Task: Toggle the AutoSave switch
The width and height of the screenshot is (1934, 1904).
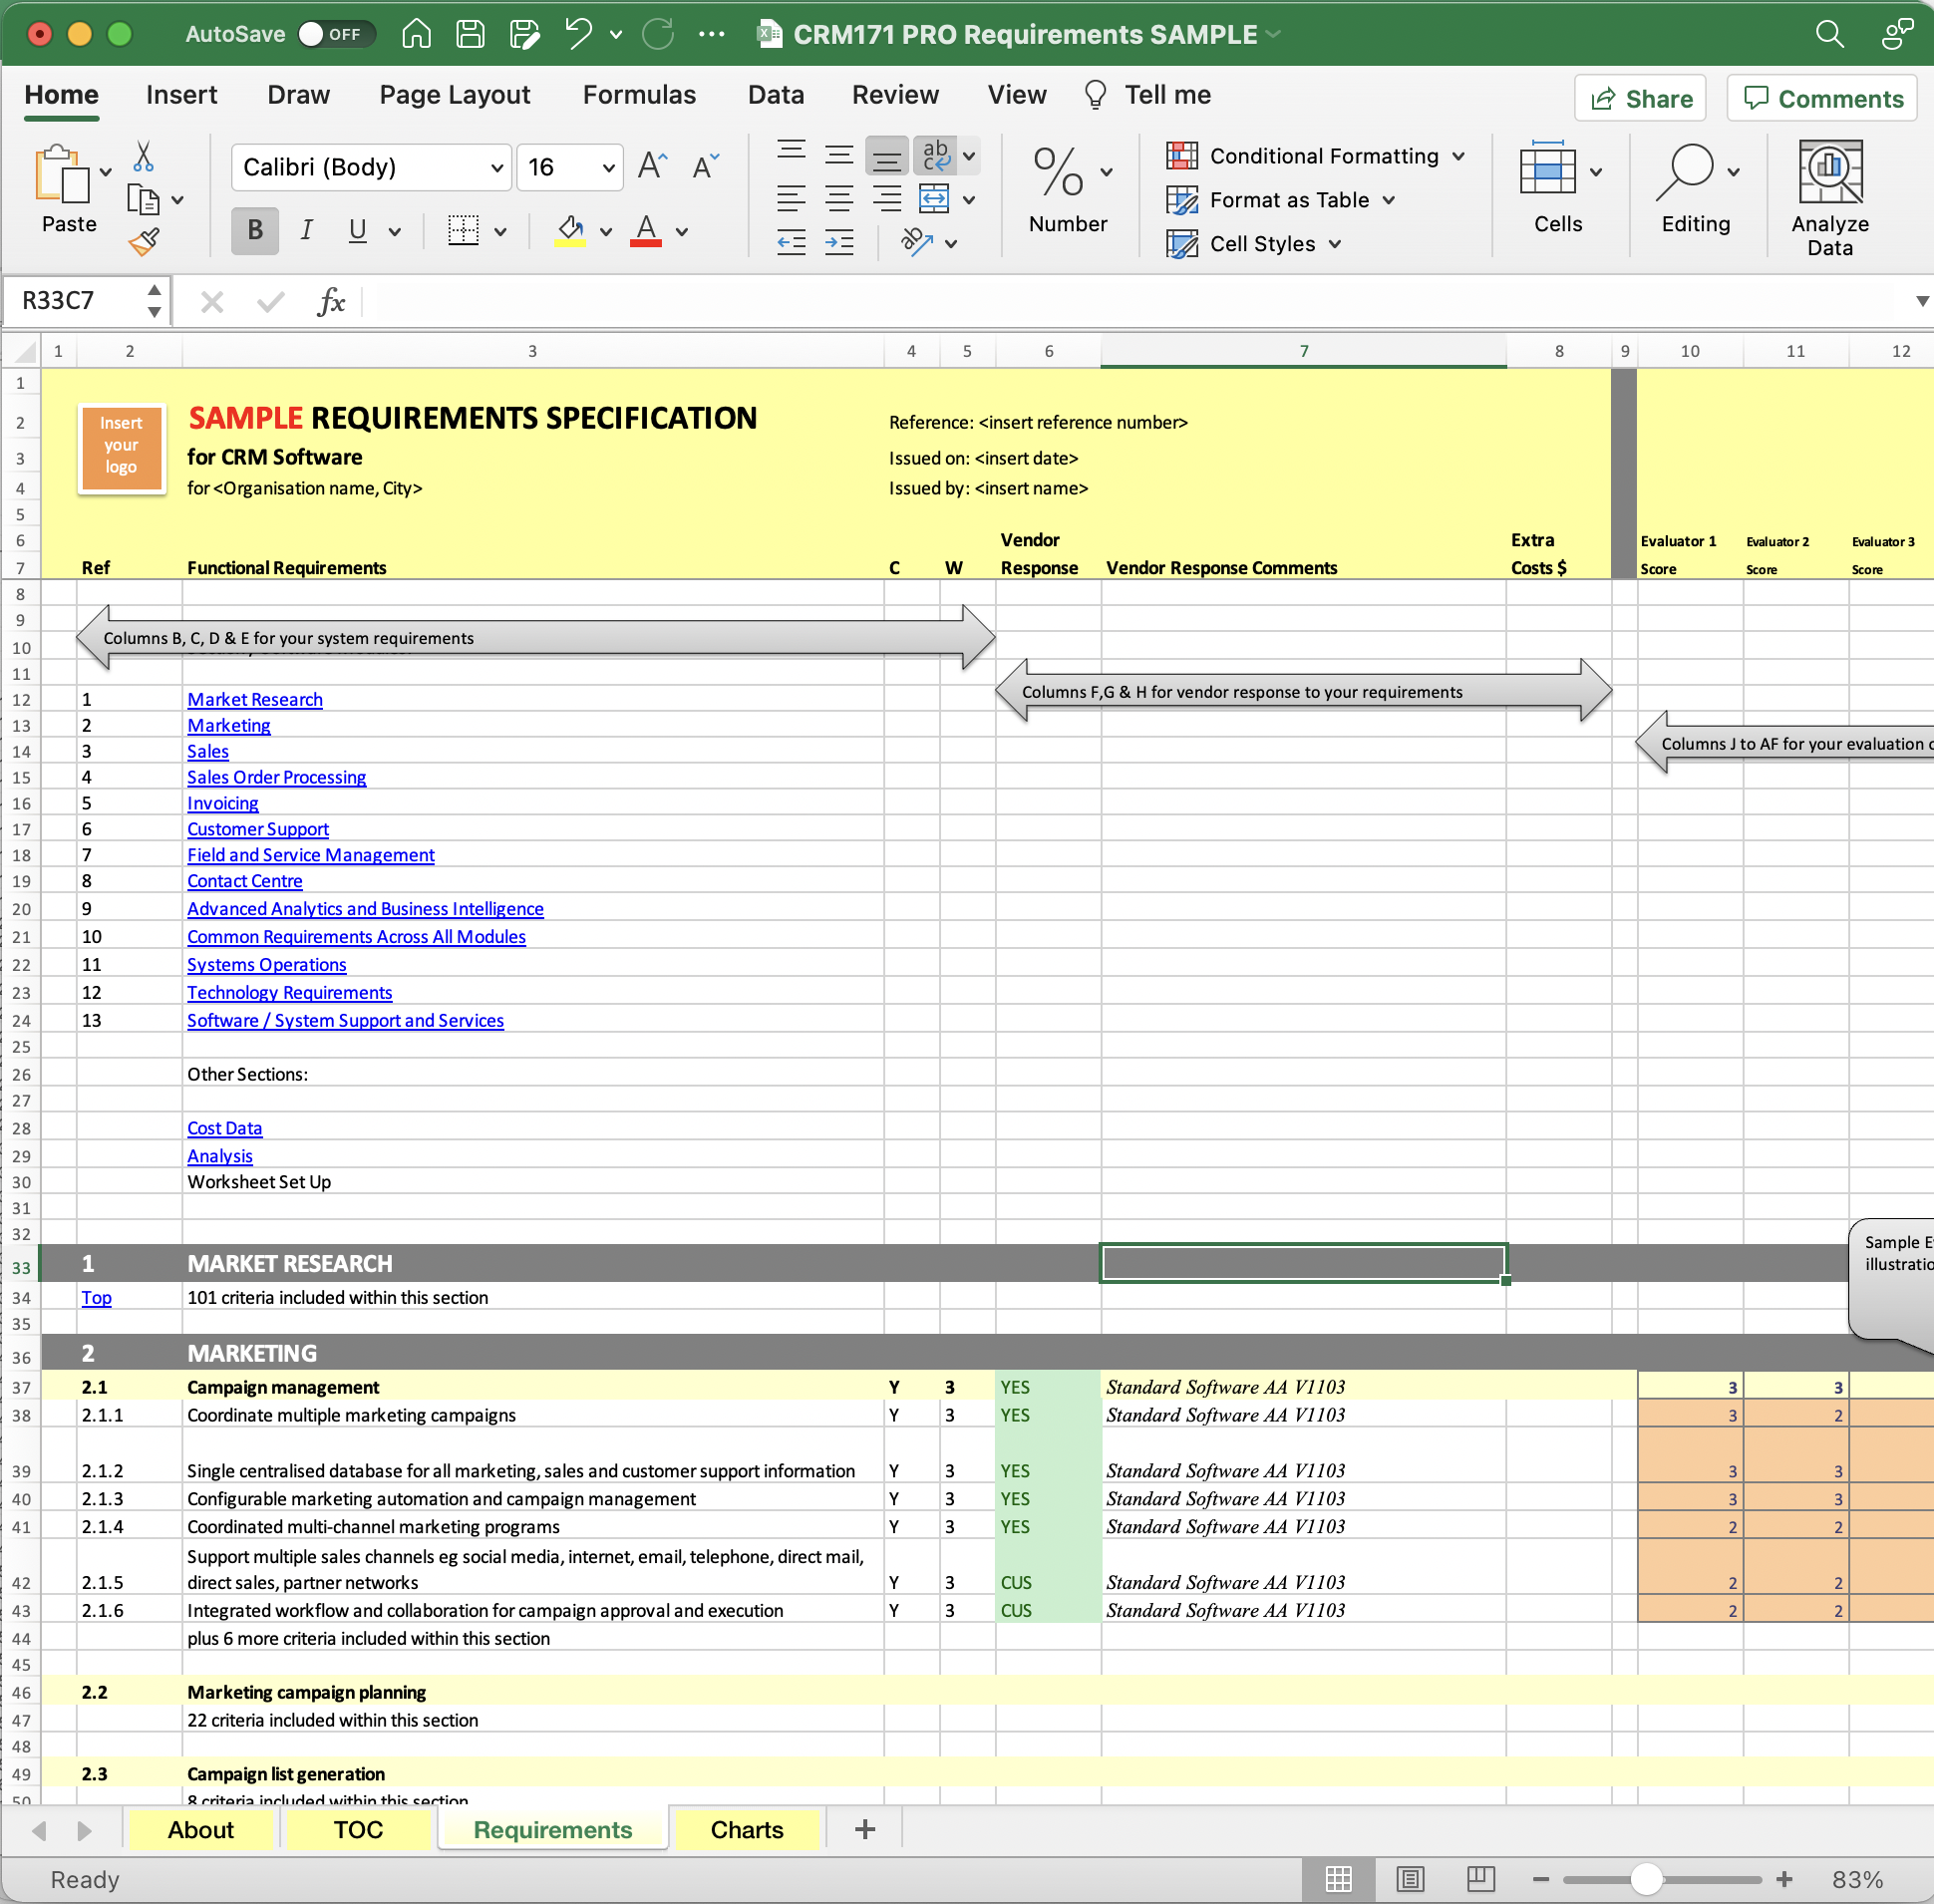Action: (x=337, y=34)
